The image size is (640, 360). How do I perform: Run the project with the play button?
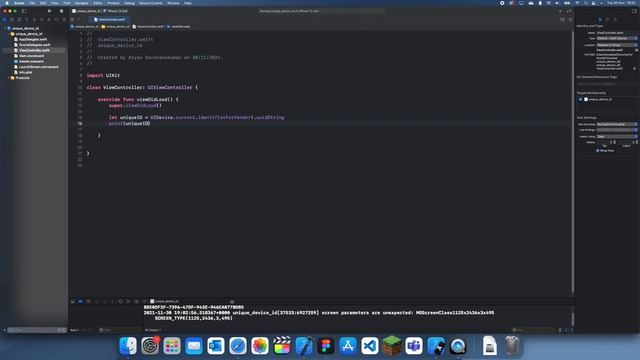click(x=49, y=11)
